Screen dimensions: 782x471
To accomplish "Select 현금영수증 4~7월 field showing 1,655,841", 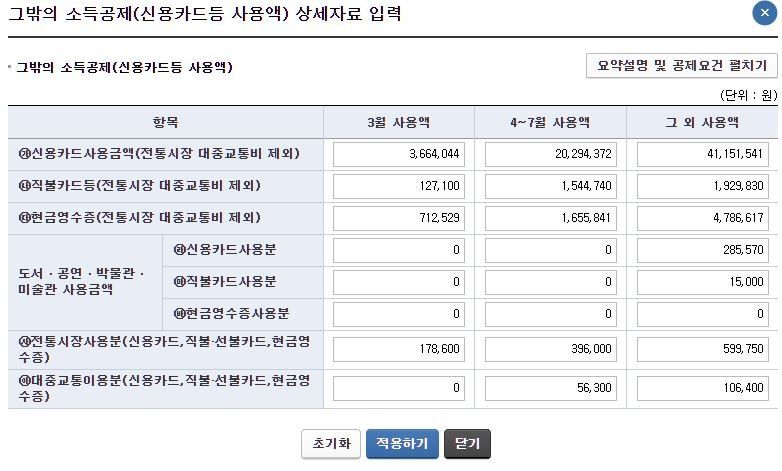I will pos(550,218).
